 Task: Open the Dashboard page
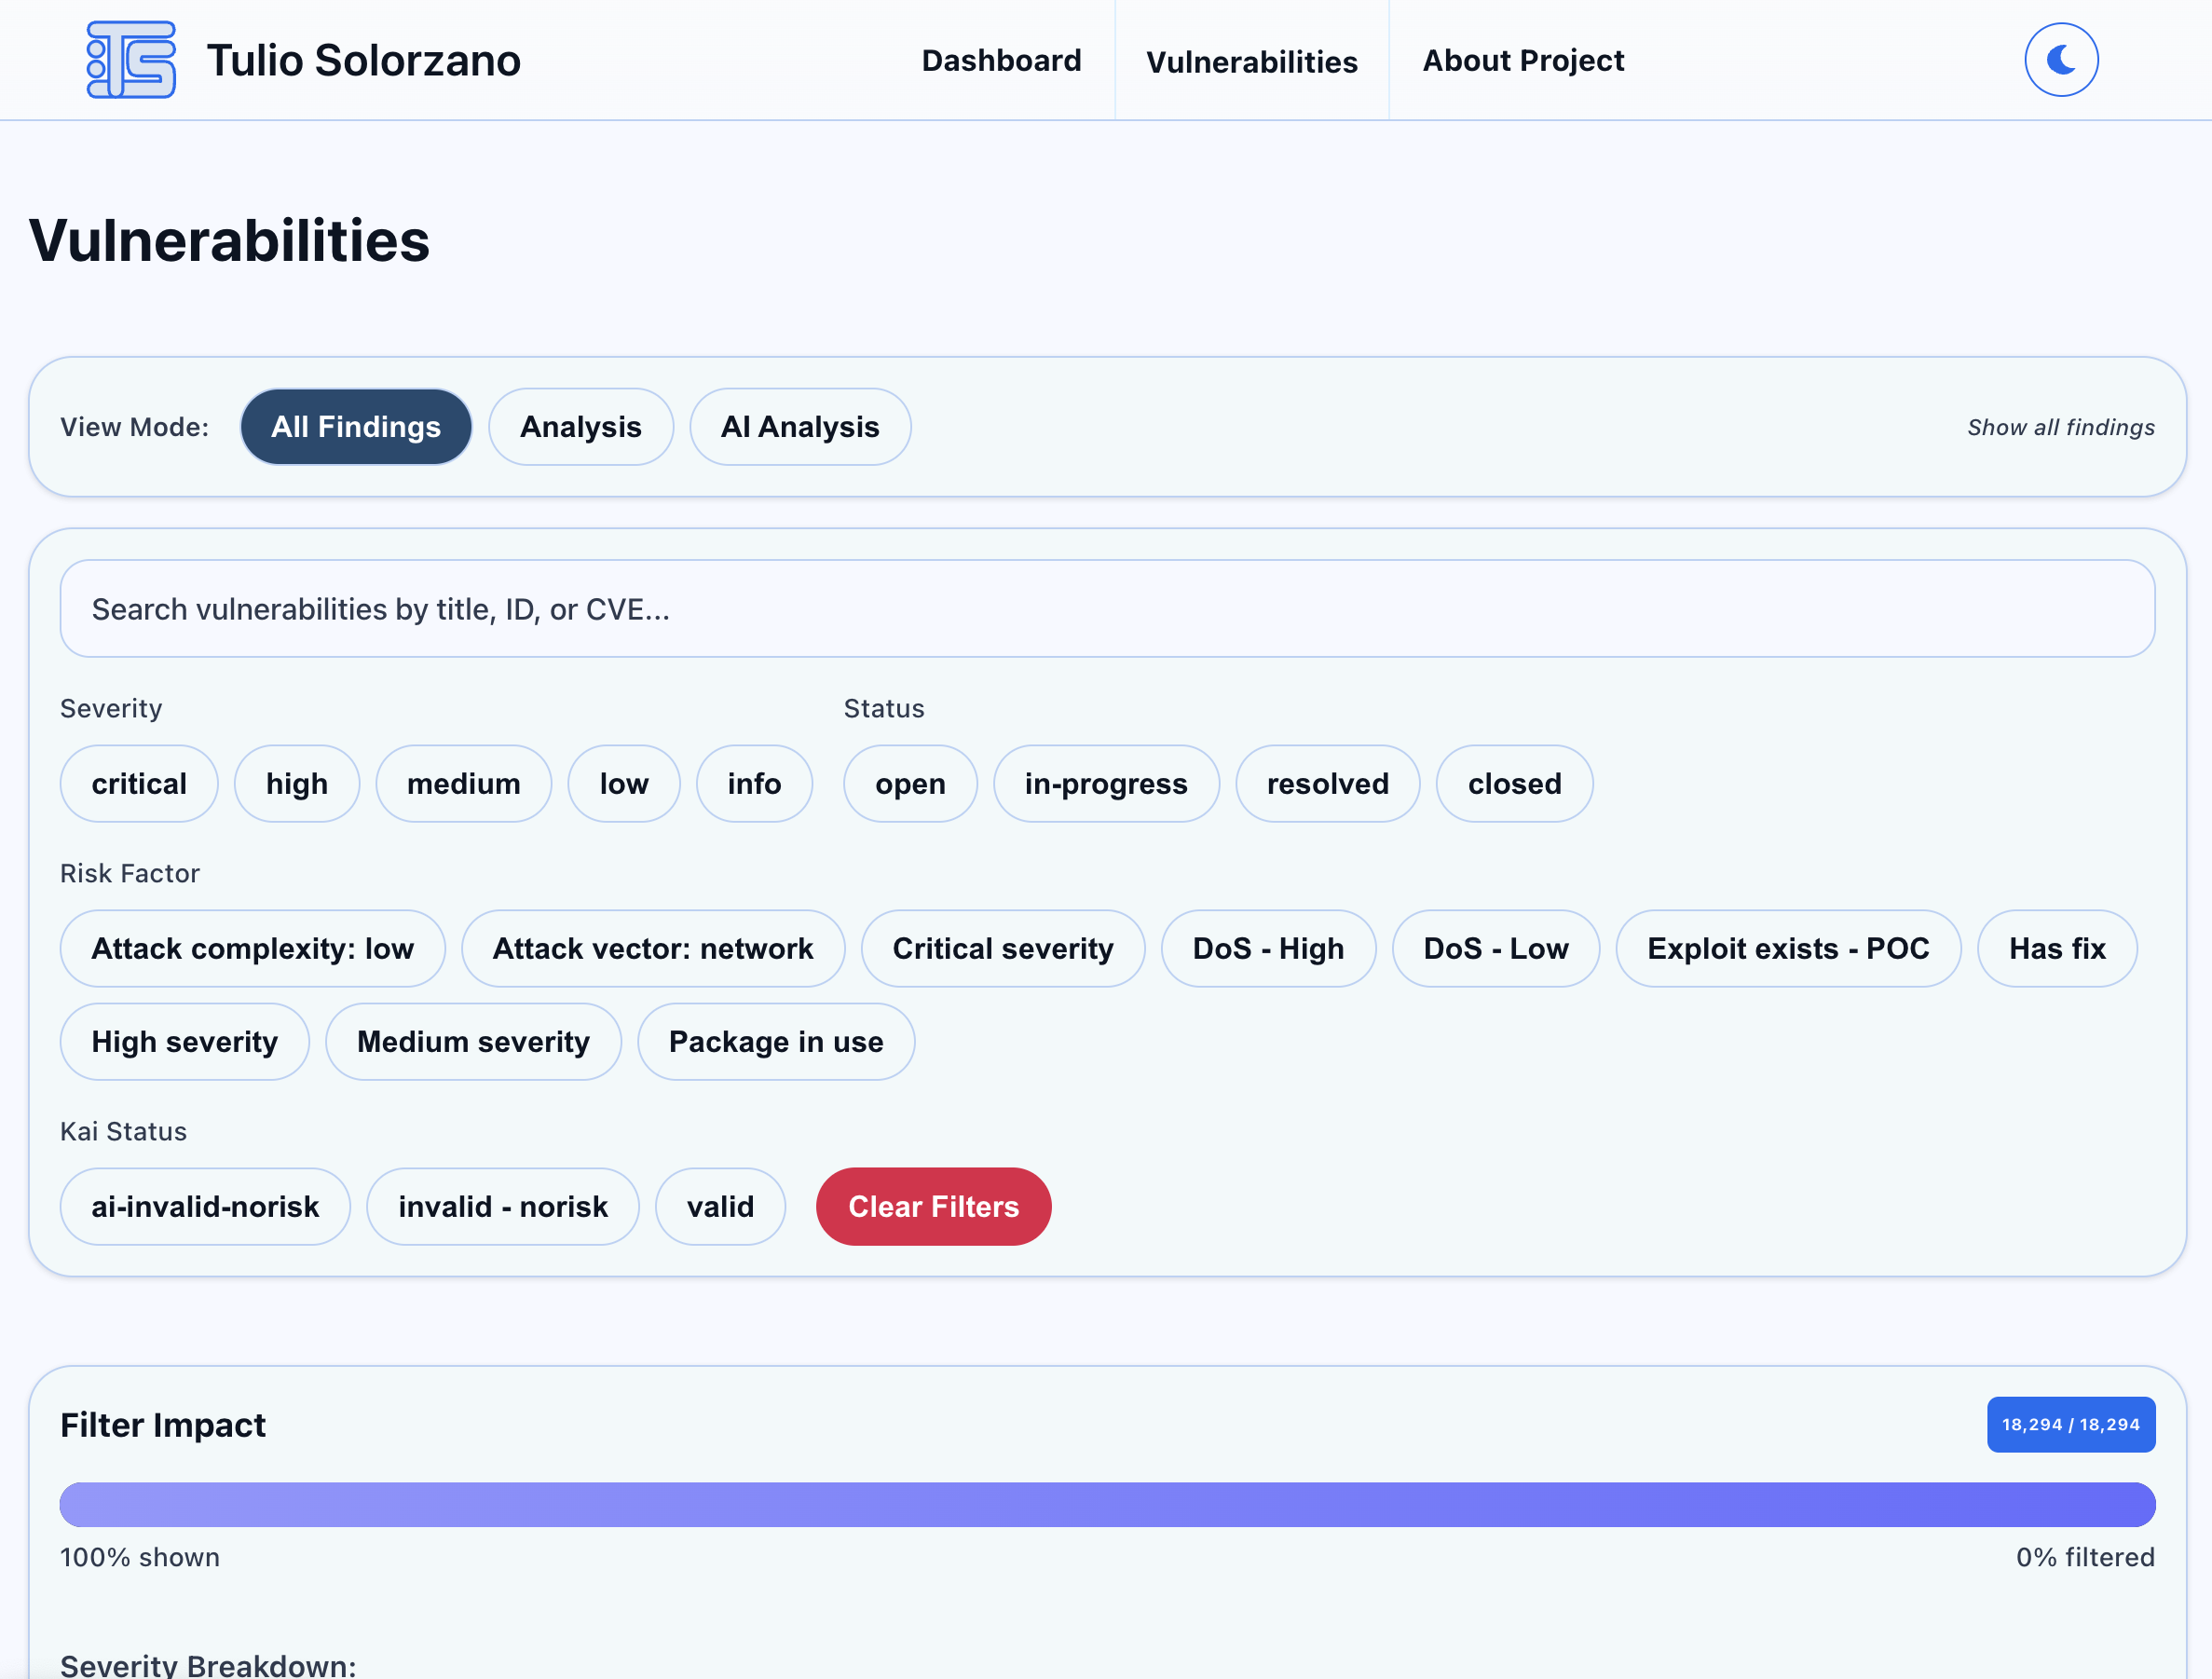click(x=1000, y=60)
